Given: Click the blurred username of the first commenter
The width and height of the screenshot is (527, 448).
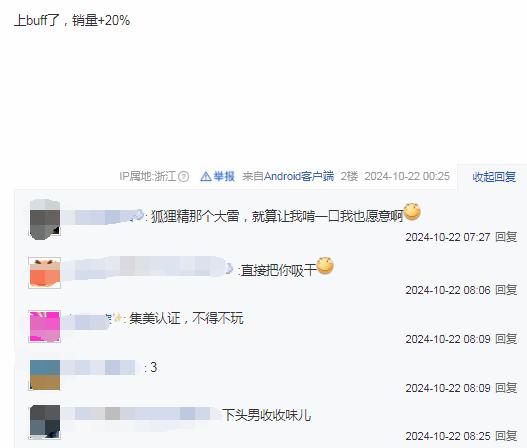Looking at the screenshot, I should point(103,217).
